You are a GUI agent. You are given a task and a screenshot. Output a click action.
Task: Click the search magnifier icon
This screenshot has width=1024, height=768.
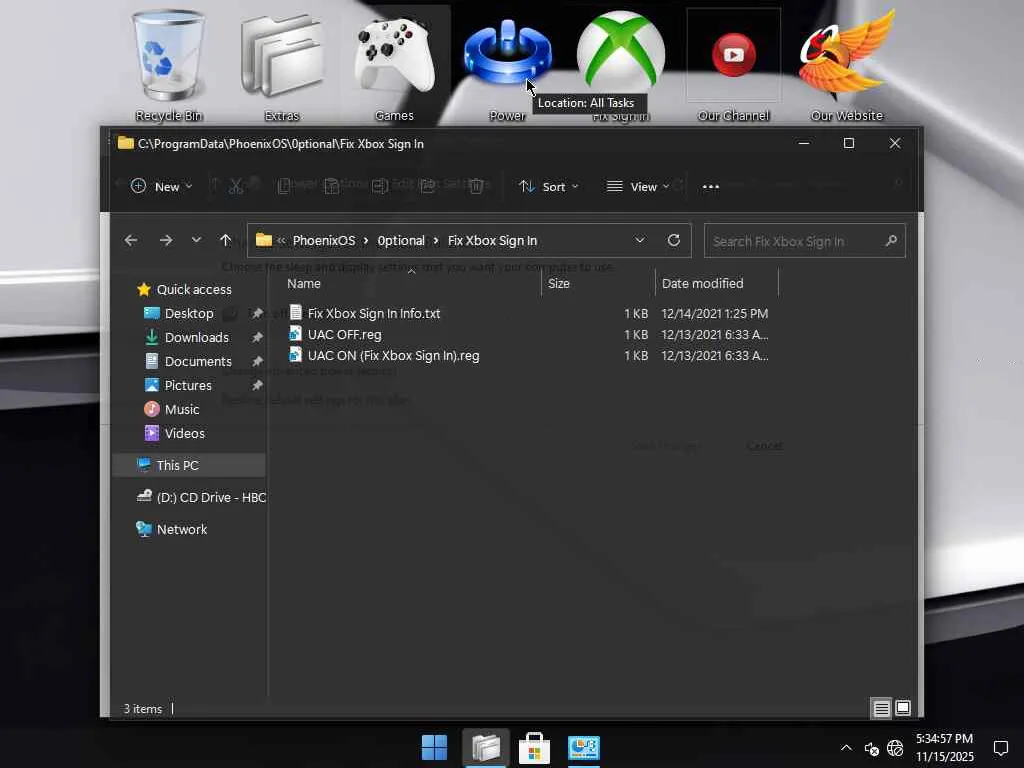[x=891, y=241]
